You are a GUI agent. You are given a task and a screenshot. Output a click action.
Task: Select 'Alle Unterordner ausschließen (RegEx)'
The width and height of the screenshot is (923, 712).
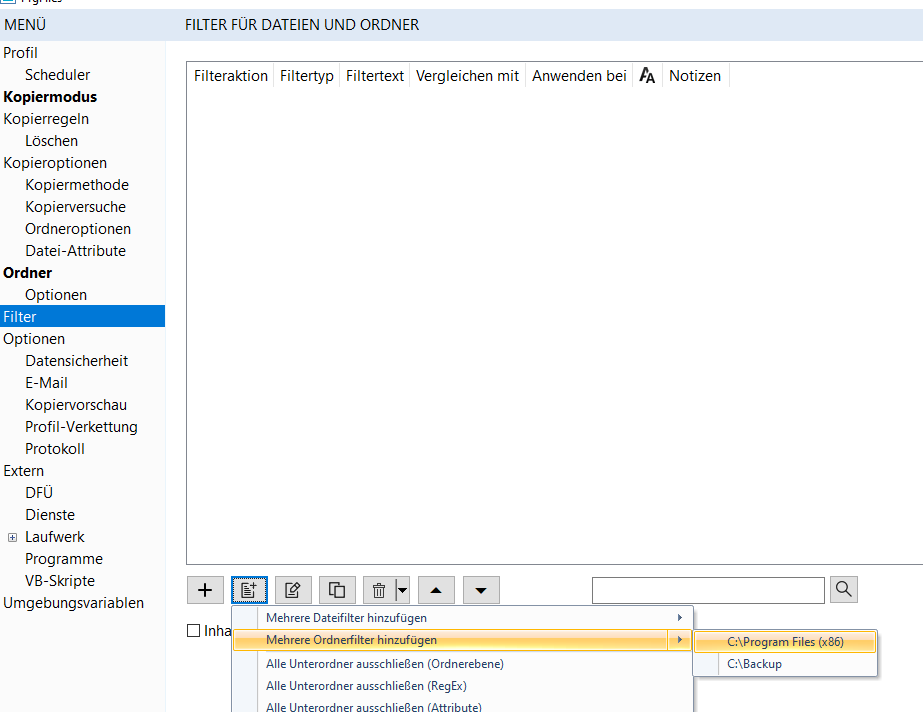coord(366,686)
